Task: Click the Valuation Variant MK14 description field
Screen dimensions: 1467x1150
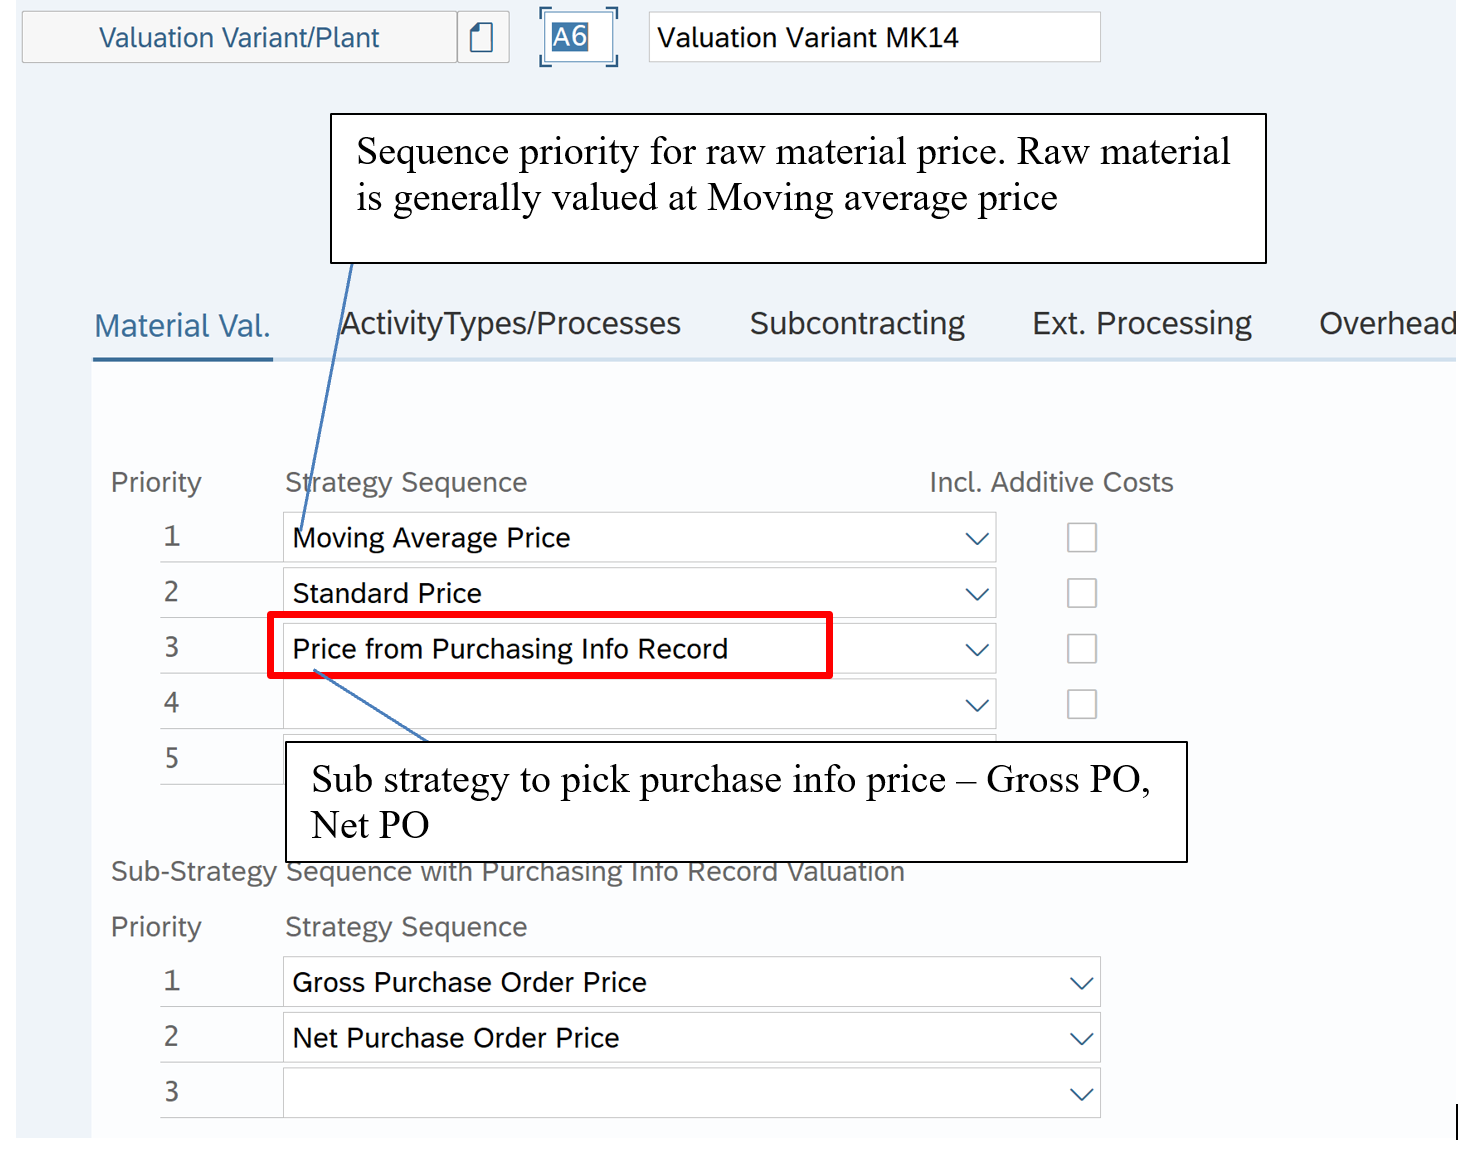Action: click(873, 38)
